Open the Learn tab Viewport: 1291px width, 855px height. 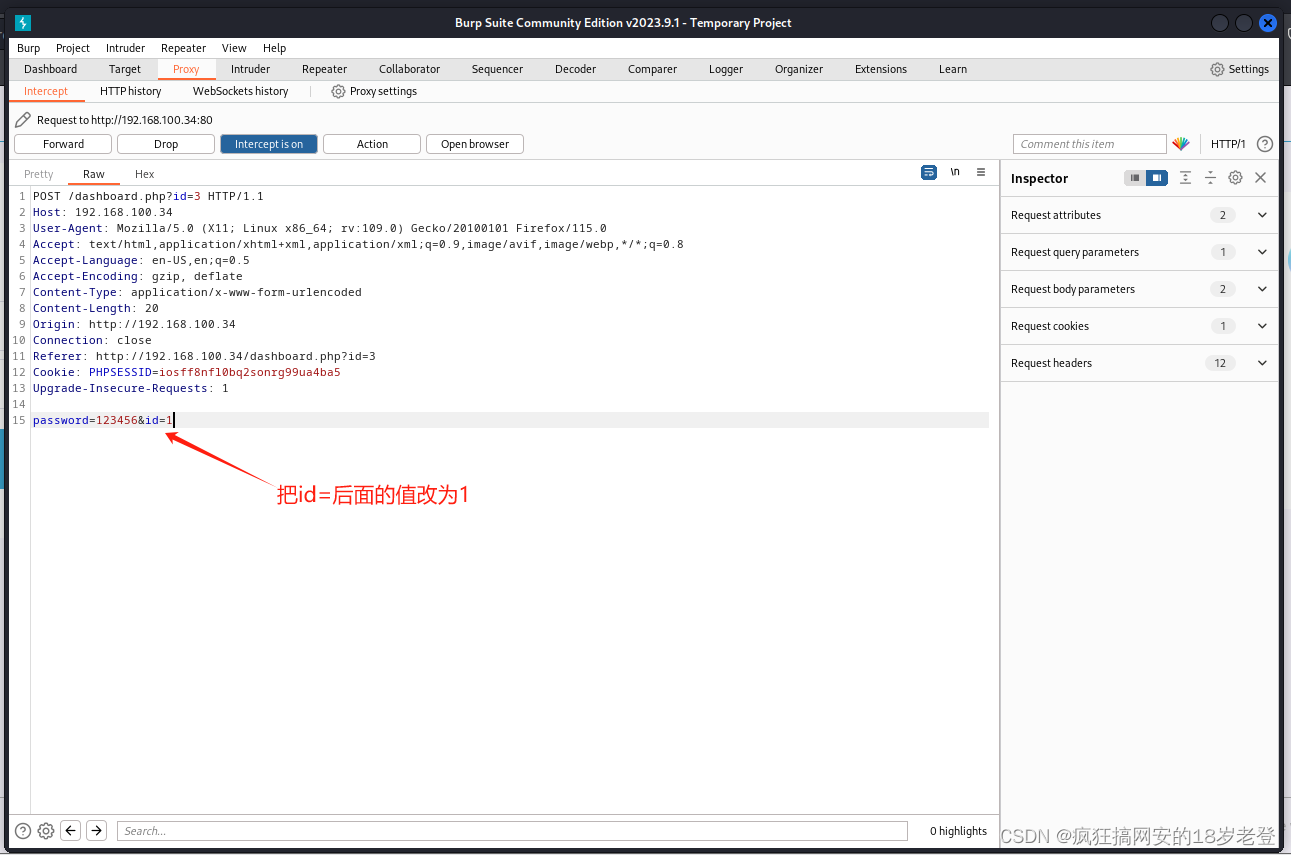(x=953, y=69)
